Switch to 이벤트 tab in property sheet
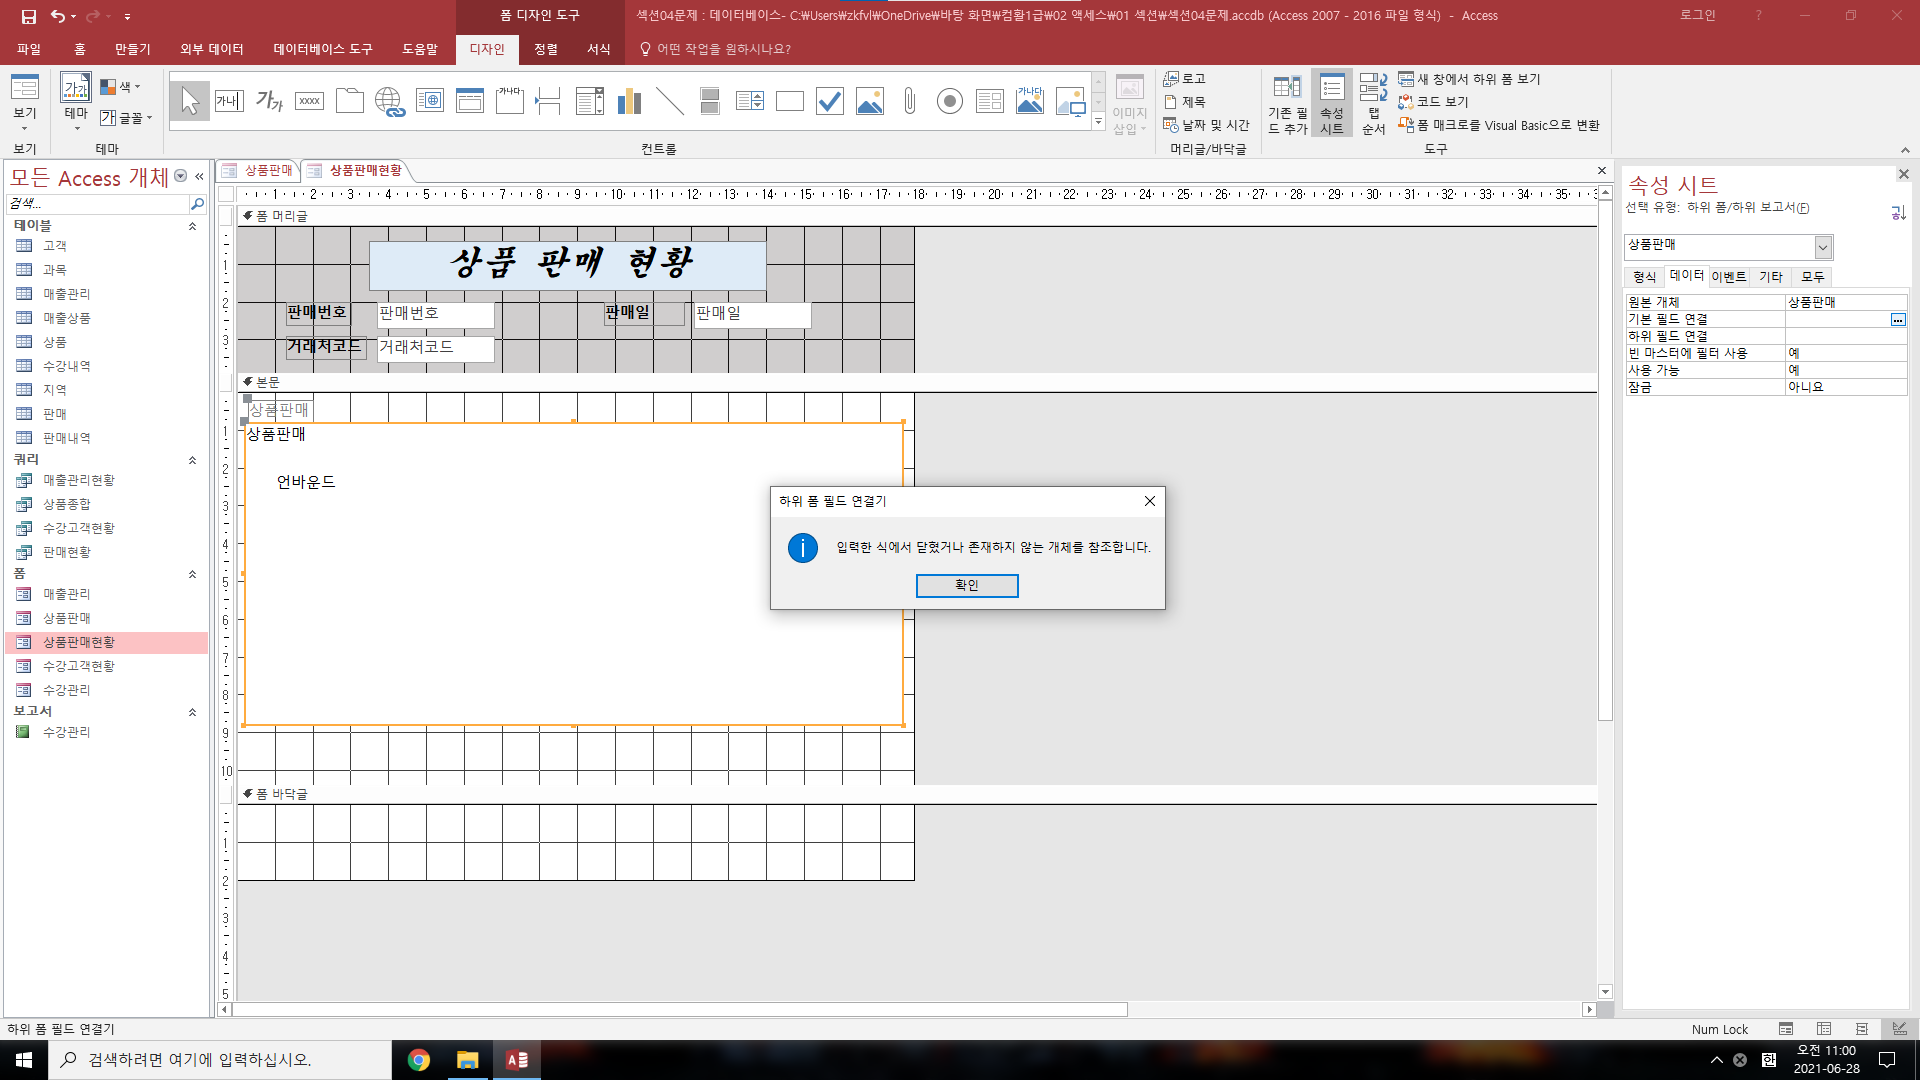This screenshot has height=1080, width=1920. pos(1728,277)
